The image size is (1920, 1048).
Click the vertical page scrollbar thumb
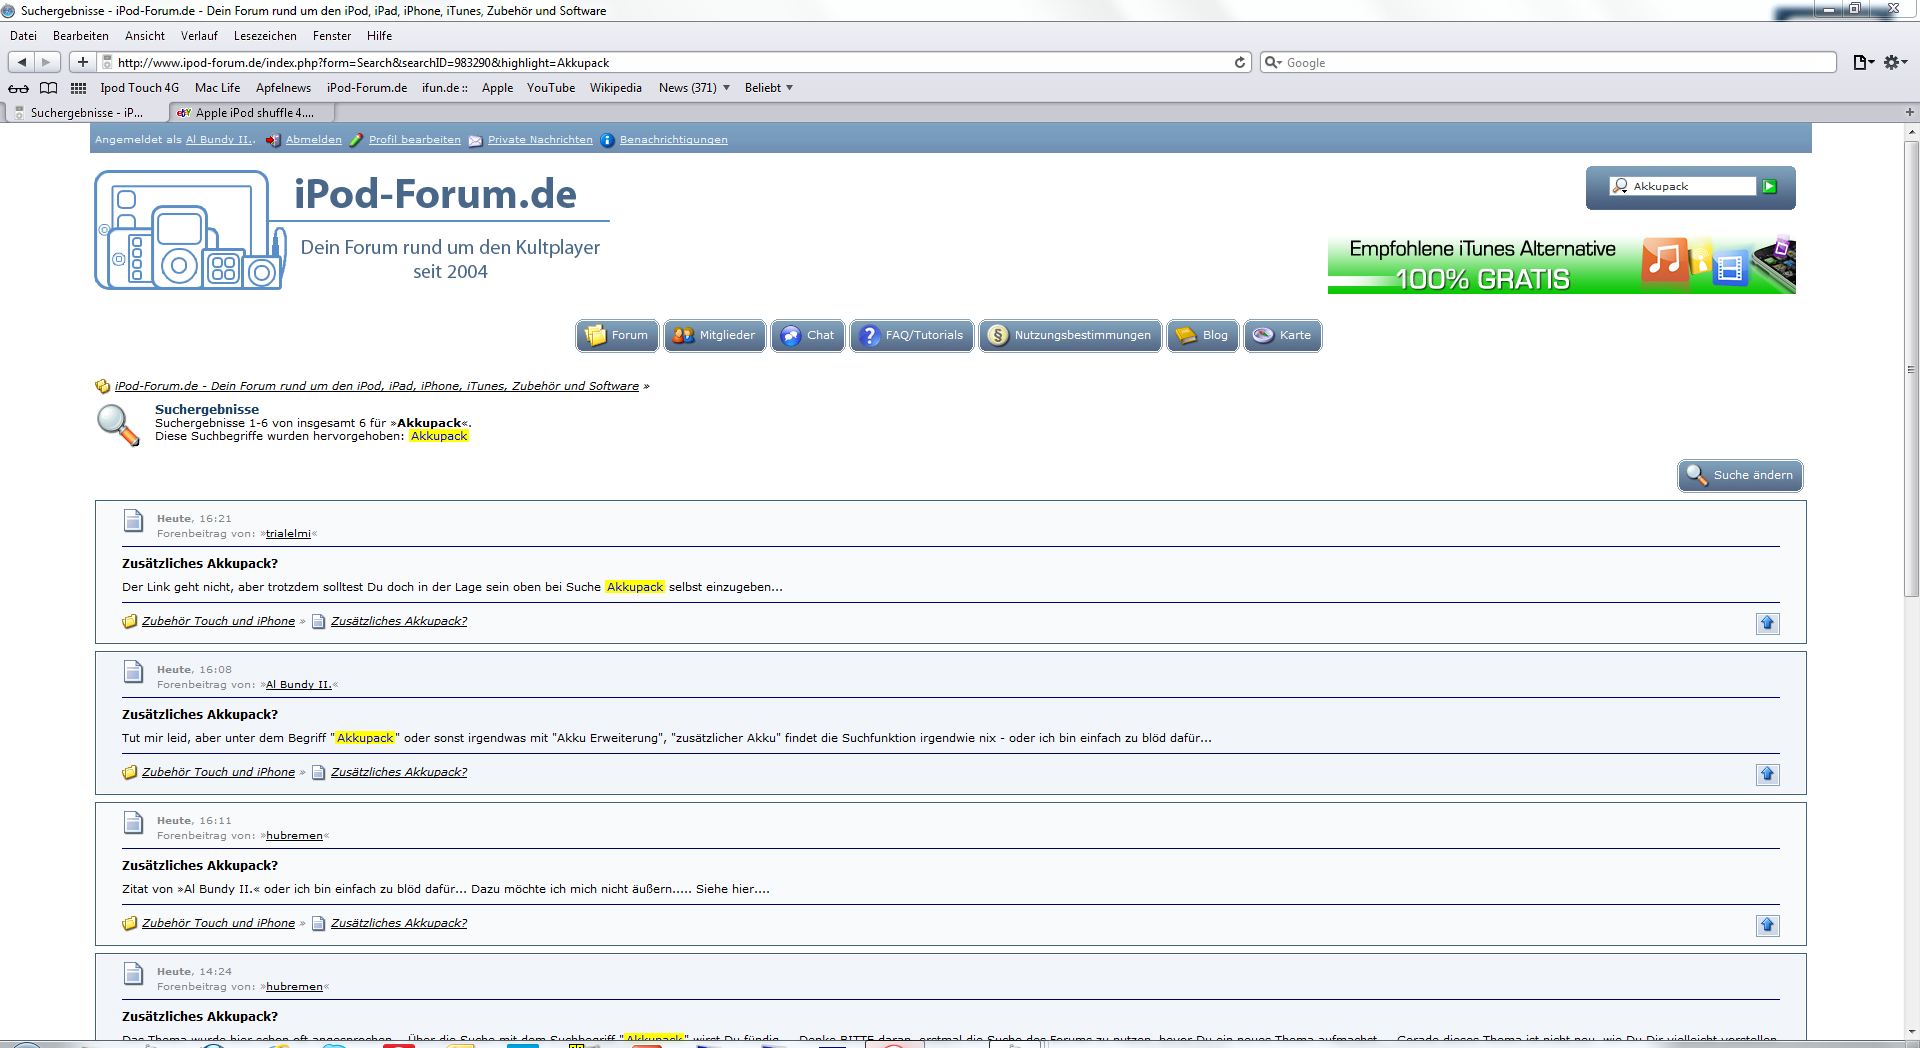(1911, 370)
